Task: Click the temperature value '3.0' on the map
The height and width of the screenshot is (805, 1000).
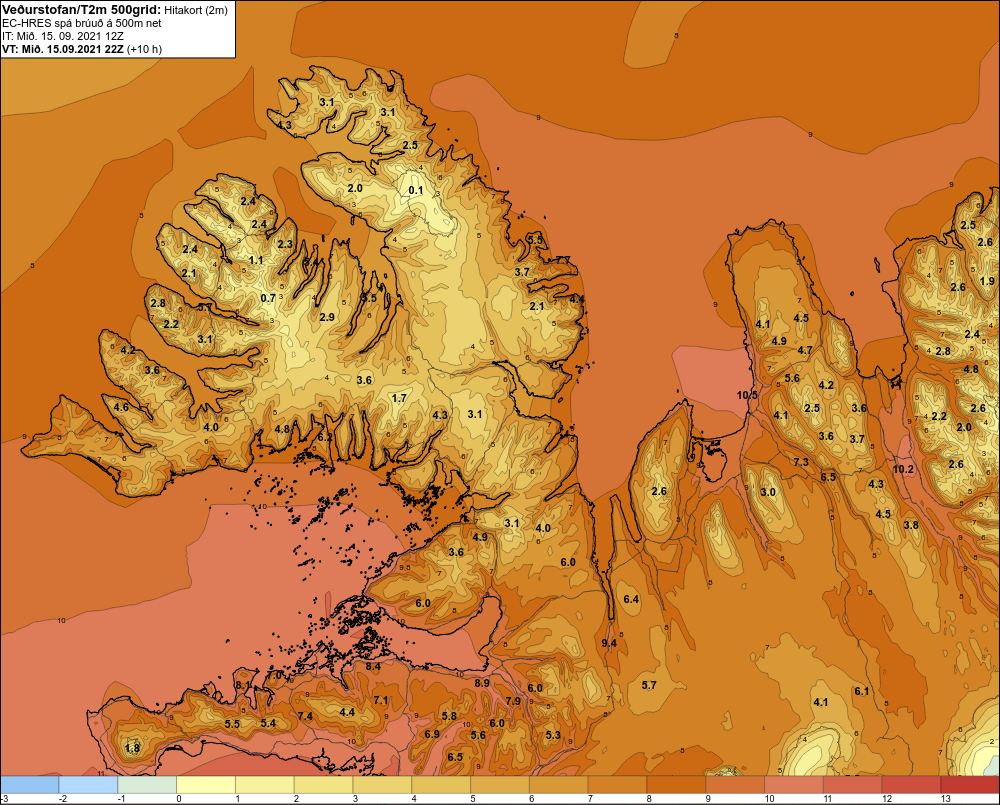Action: (768, 492)
